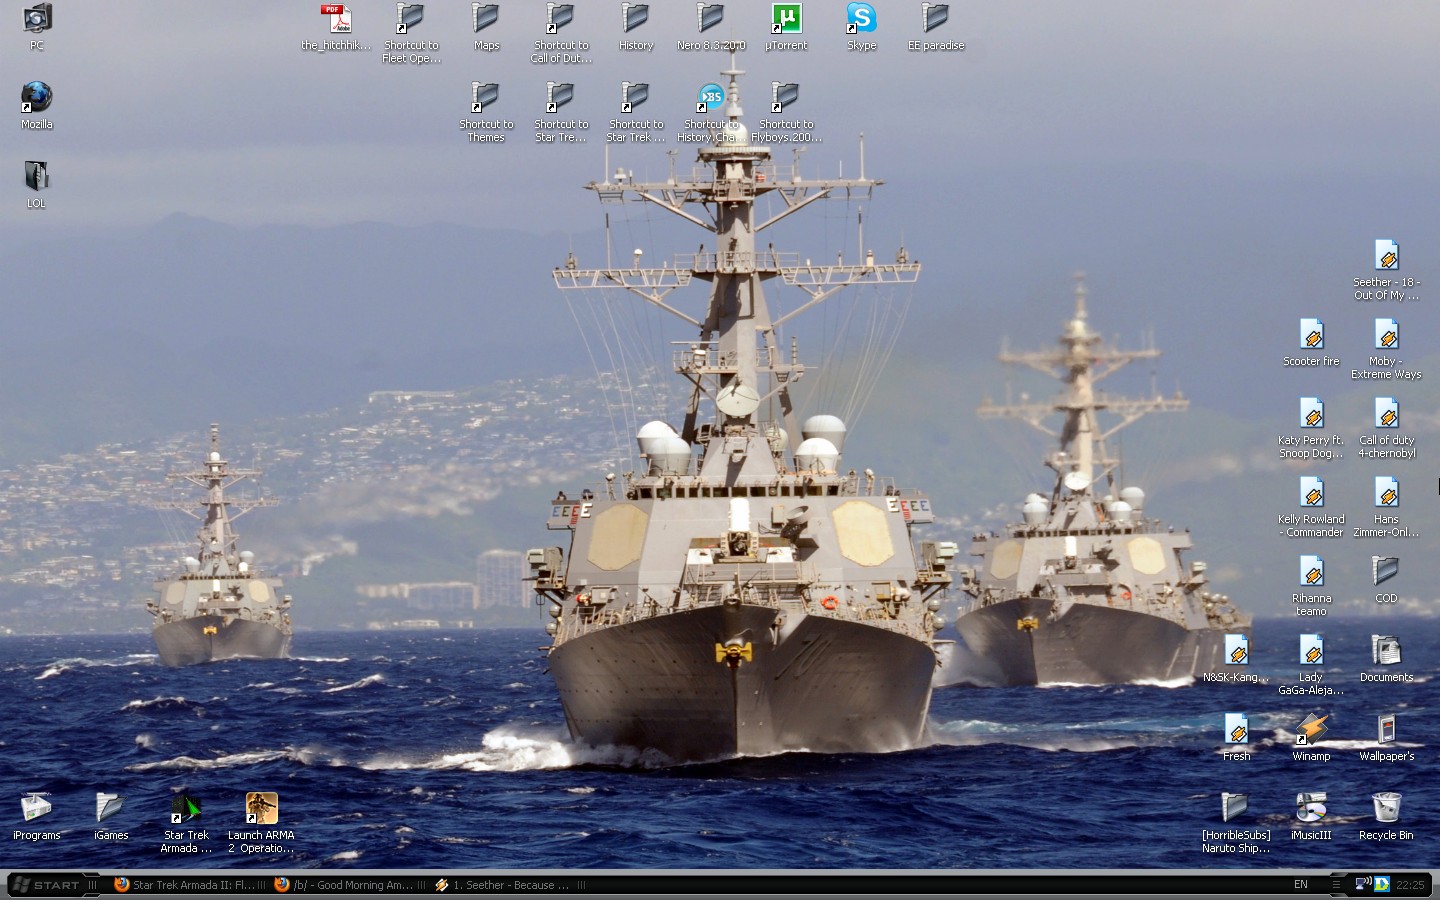The height and width of the screenshot is (900, 1440).
Task: Open the Mozilla browser desktop icon
Action: pos(36,98)
